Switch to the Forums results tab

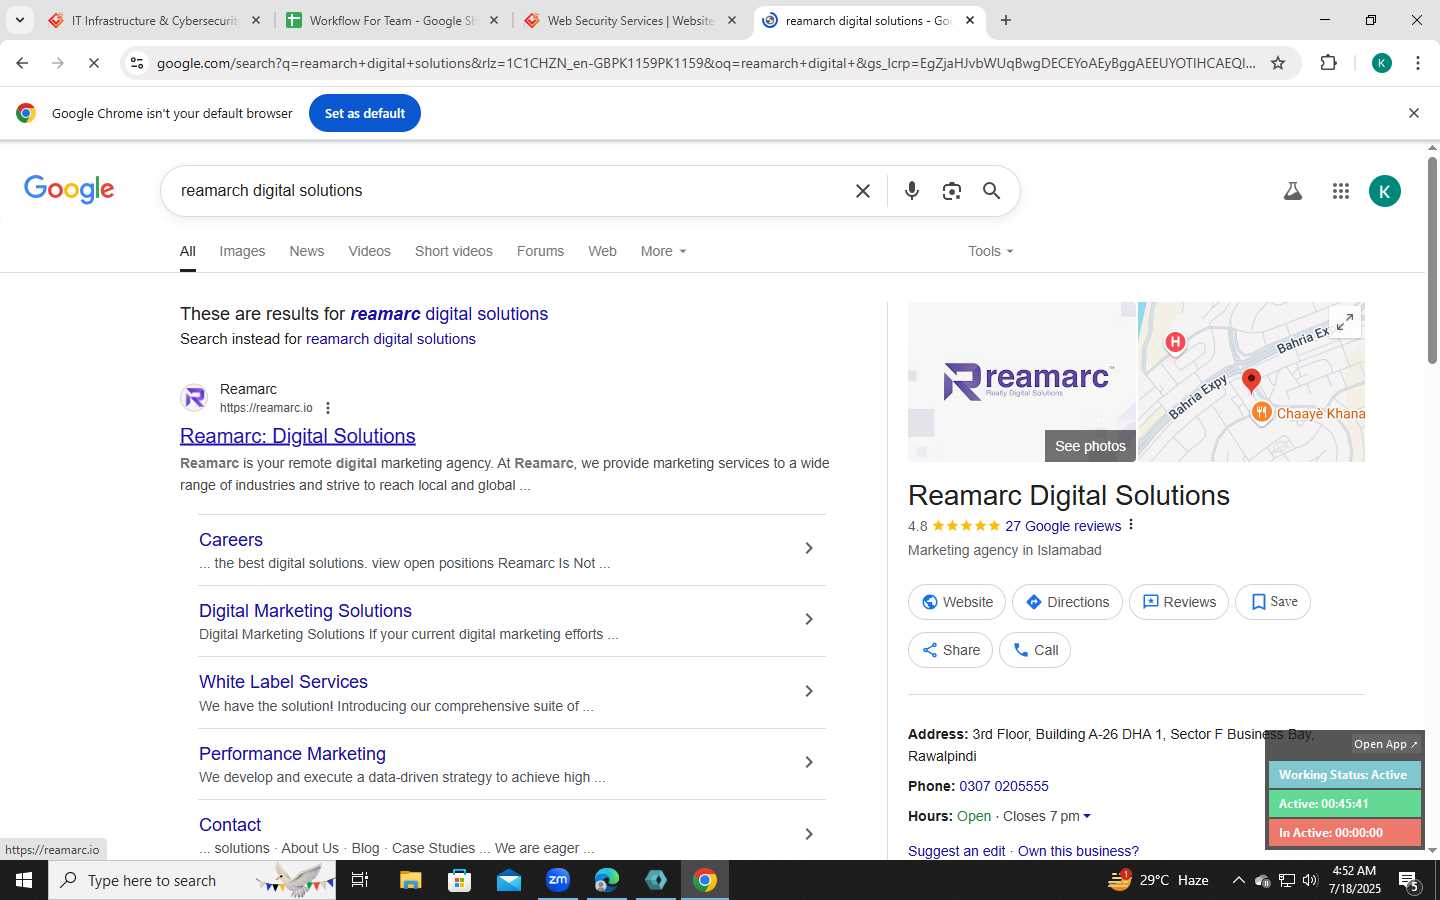[x=540, y=251]
